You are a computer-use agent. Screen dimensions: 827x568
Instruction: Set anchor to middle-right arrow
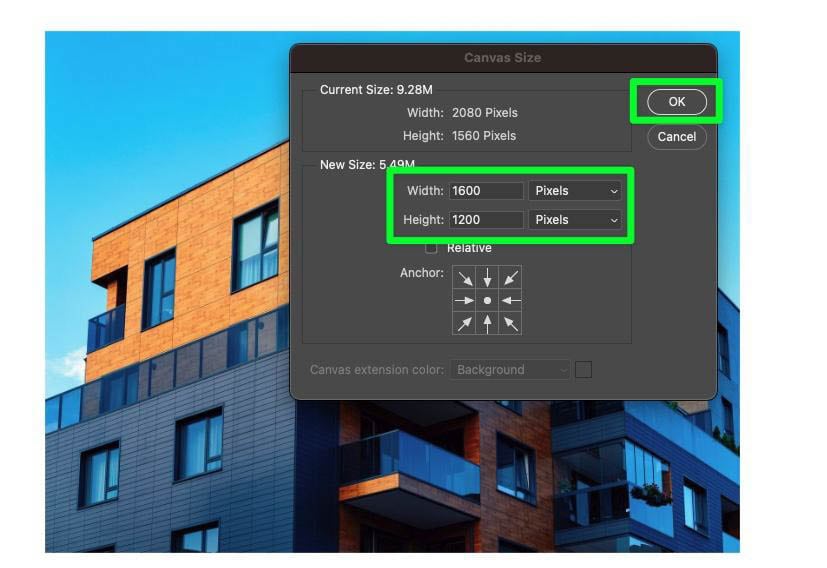(x=510, y=301)
